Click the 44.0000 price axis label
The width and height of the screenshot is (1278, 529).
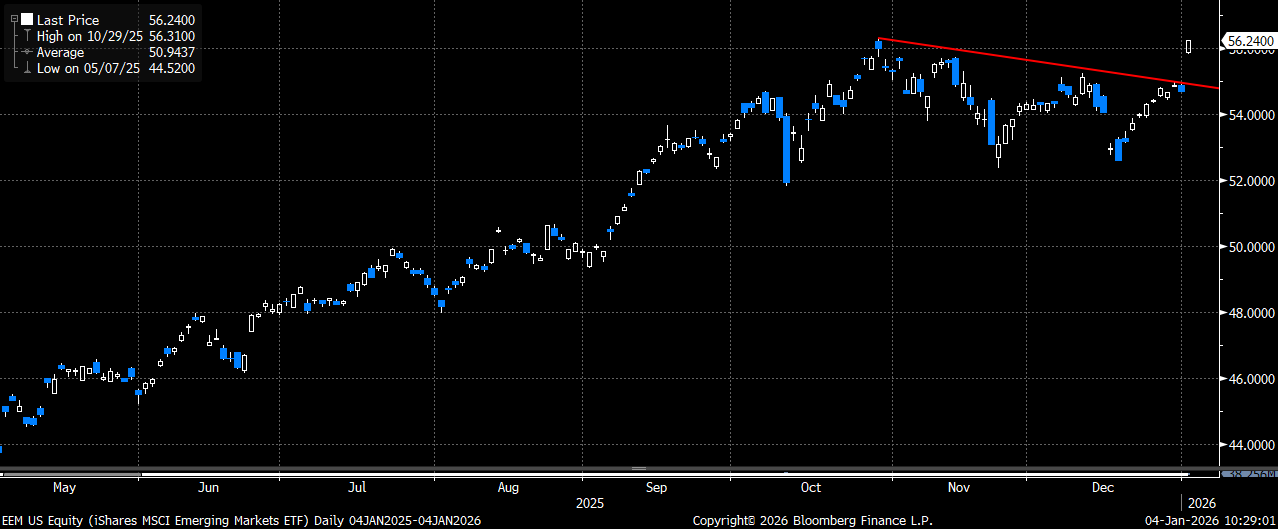pos(1250,446)
